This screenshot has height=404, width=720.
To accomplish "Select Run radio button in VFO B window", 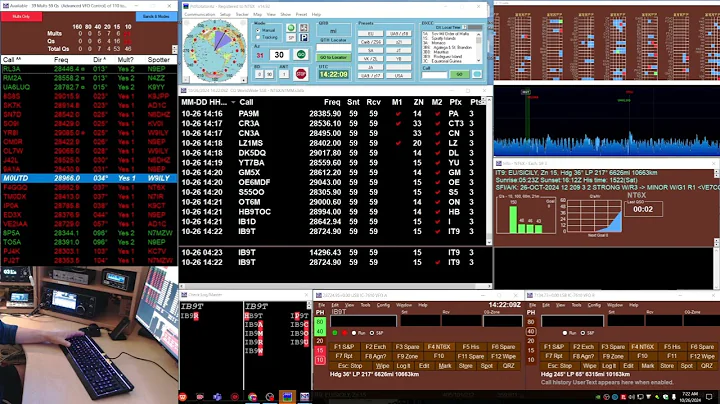I will [x=565, y=333].
